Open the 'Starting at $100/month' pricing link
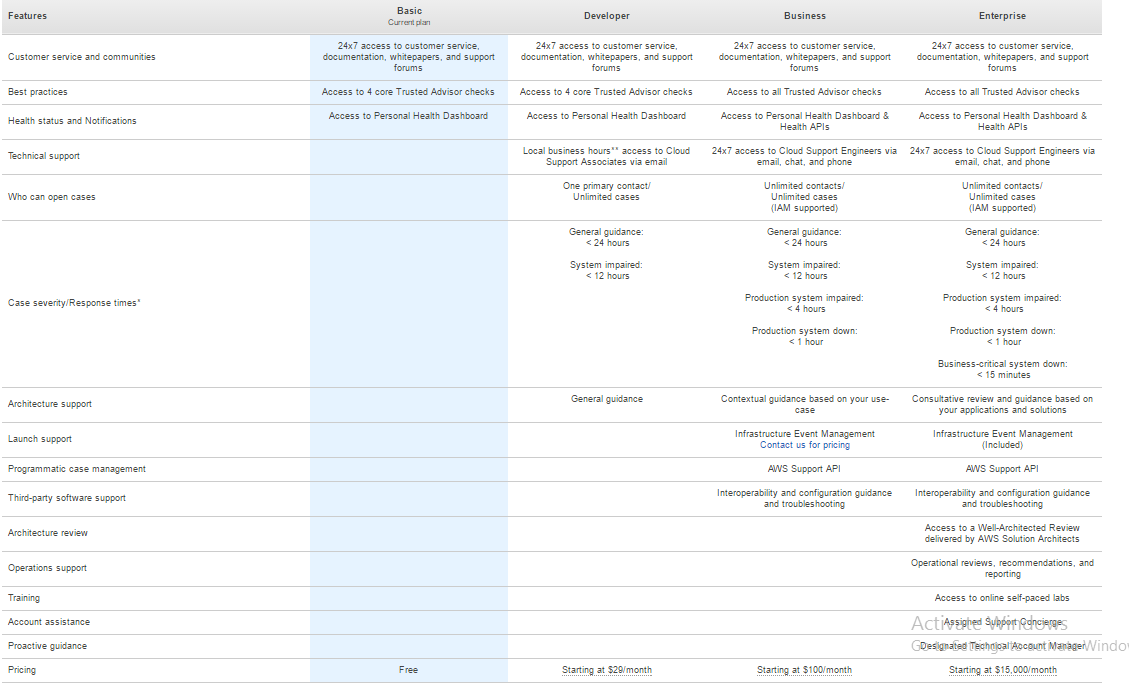Image resolution: width=1129 pixels, height=687 pixels. [804, 670]
